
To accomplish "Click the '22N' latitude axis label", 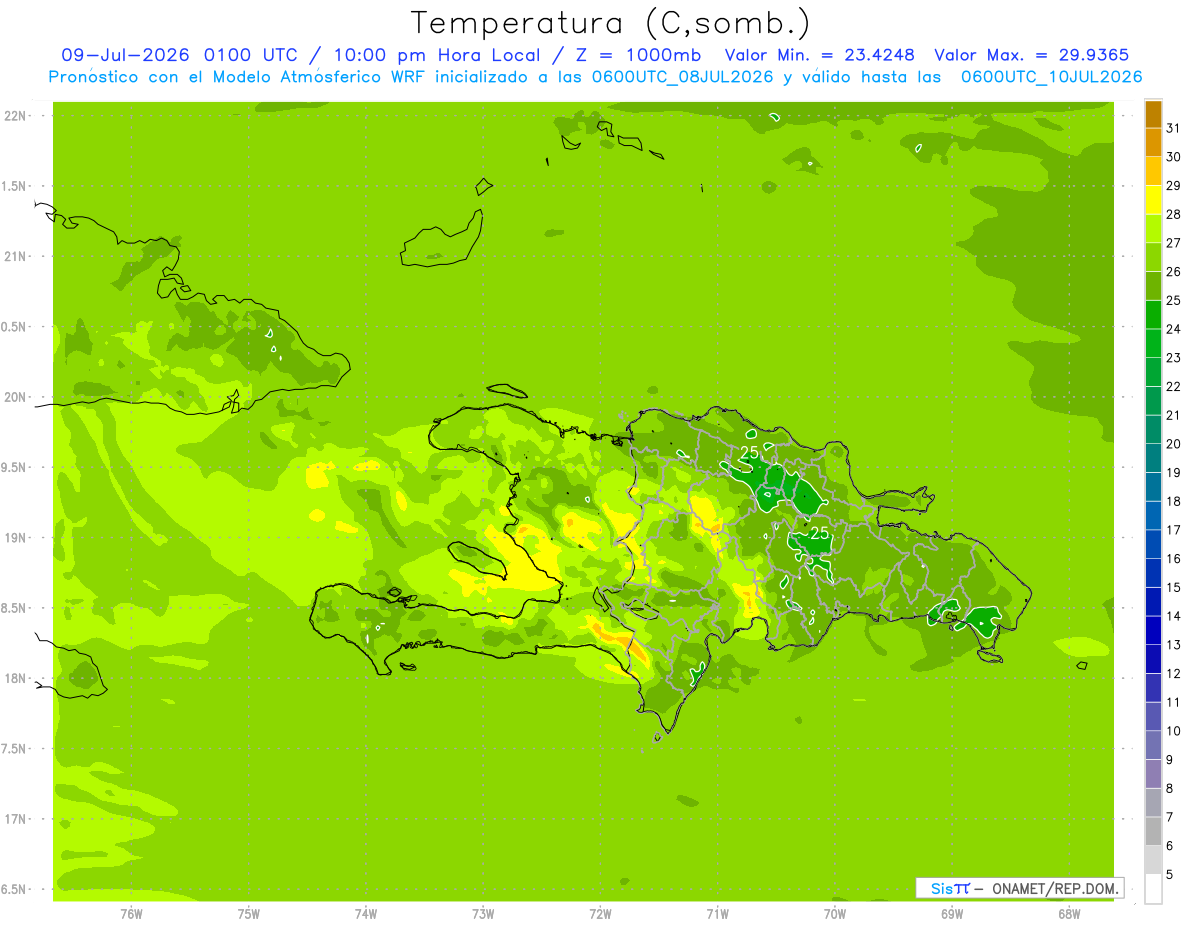I will click(x=14, y=115).
